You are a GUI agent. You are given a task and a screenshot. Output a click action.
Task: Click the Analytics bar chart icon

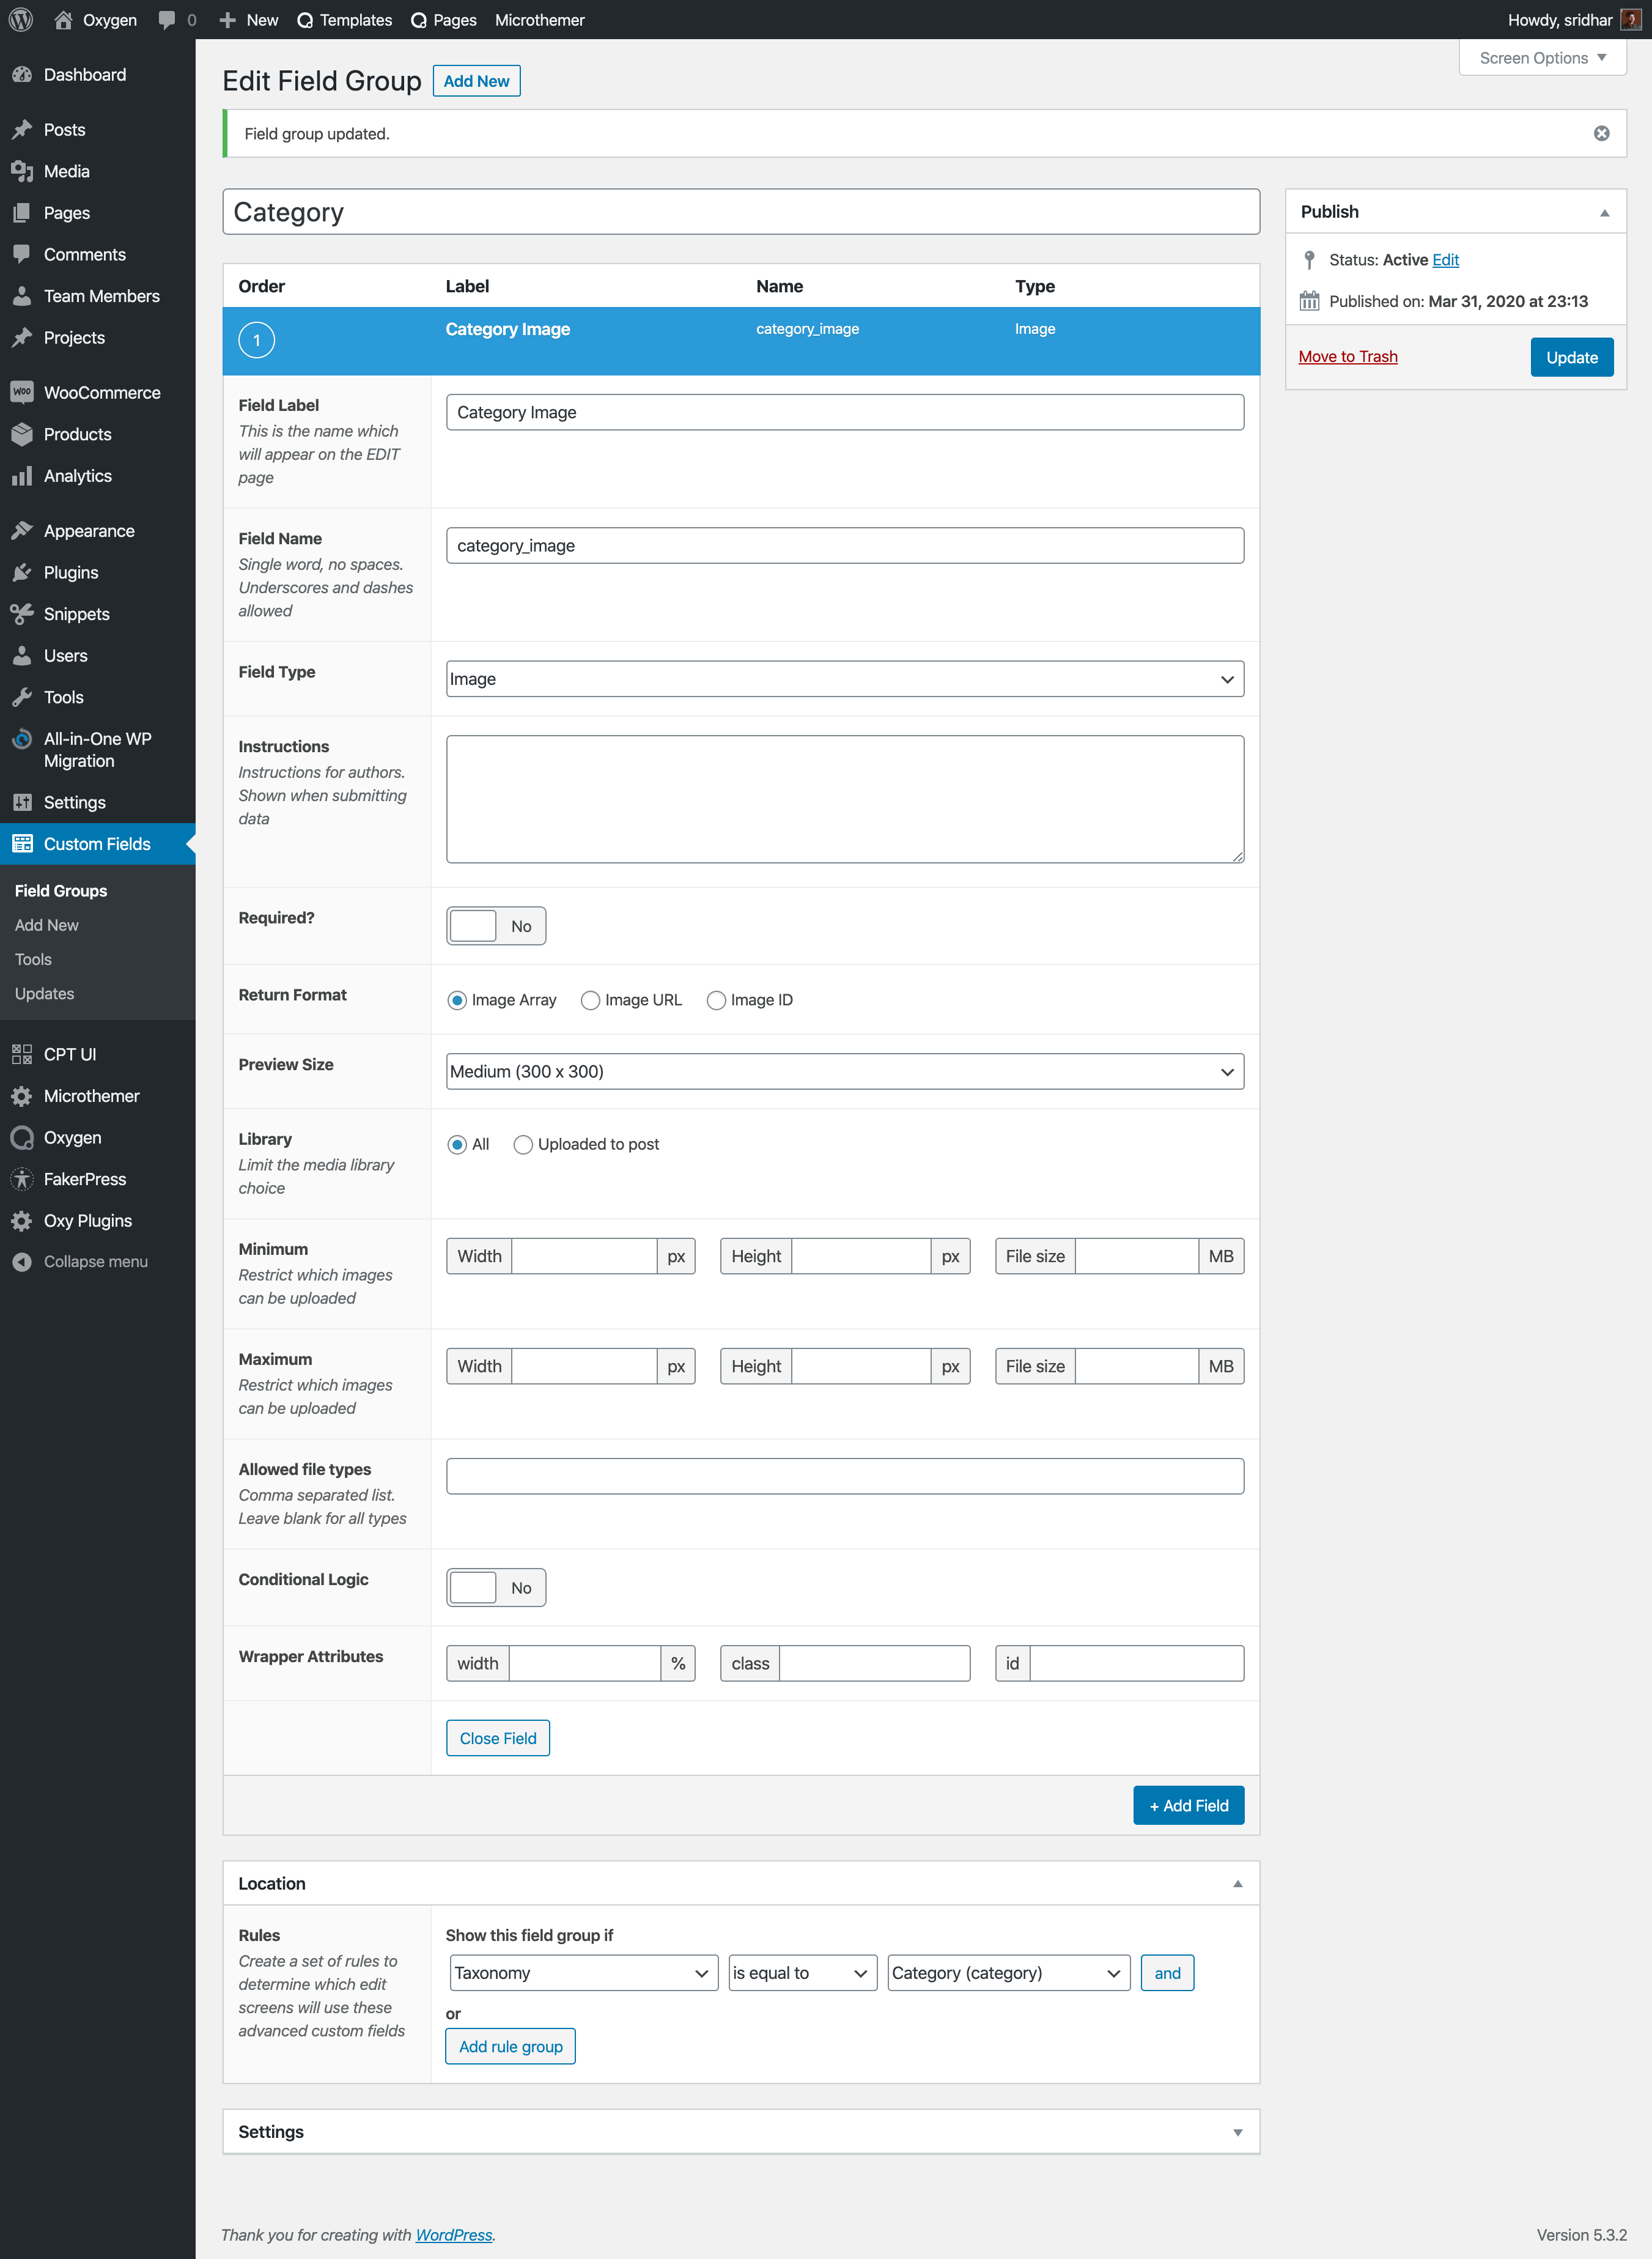click(22, 476)
